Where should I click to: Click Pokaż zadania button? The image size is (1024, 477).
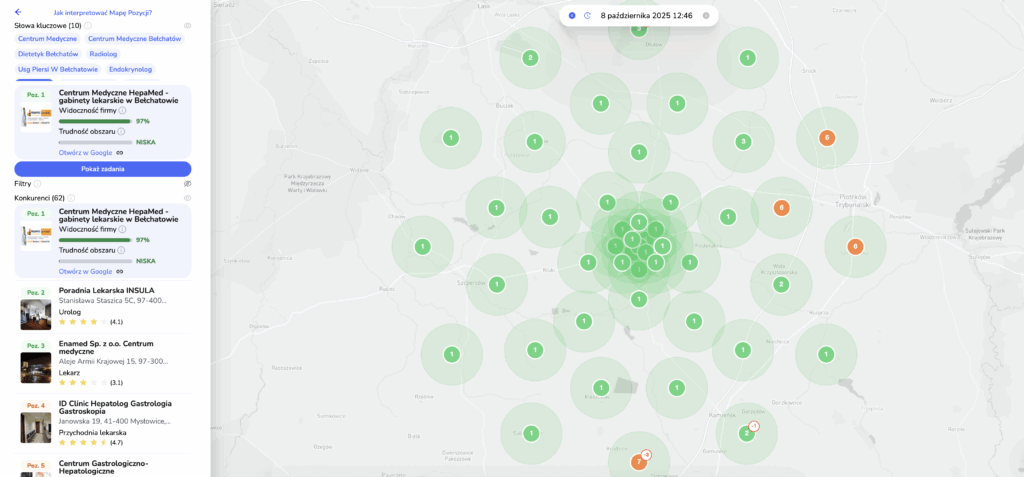coord(103,169)
